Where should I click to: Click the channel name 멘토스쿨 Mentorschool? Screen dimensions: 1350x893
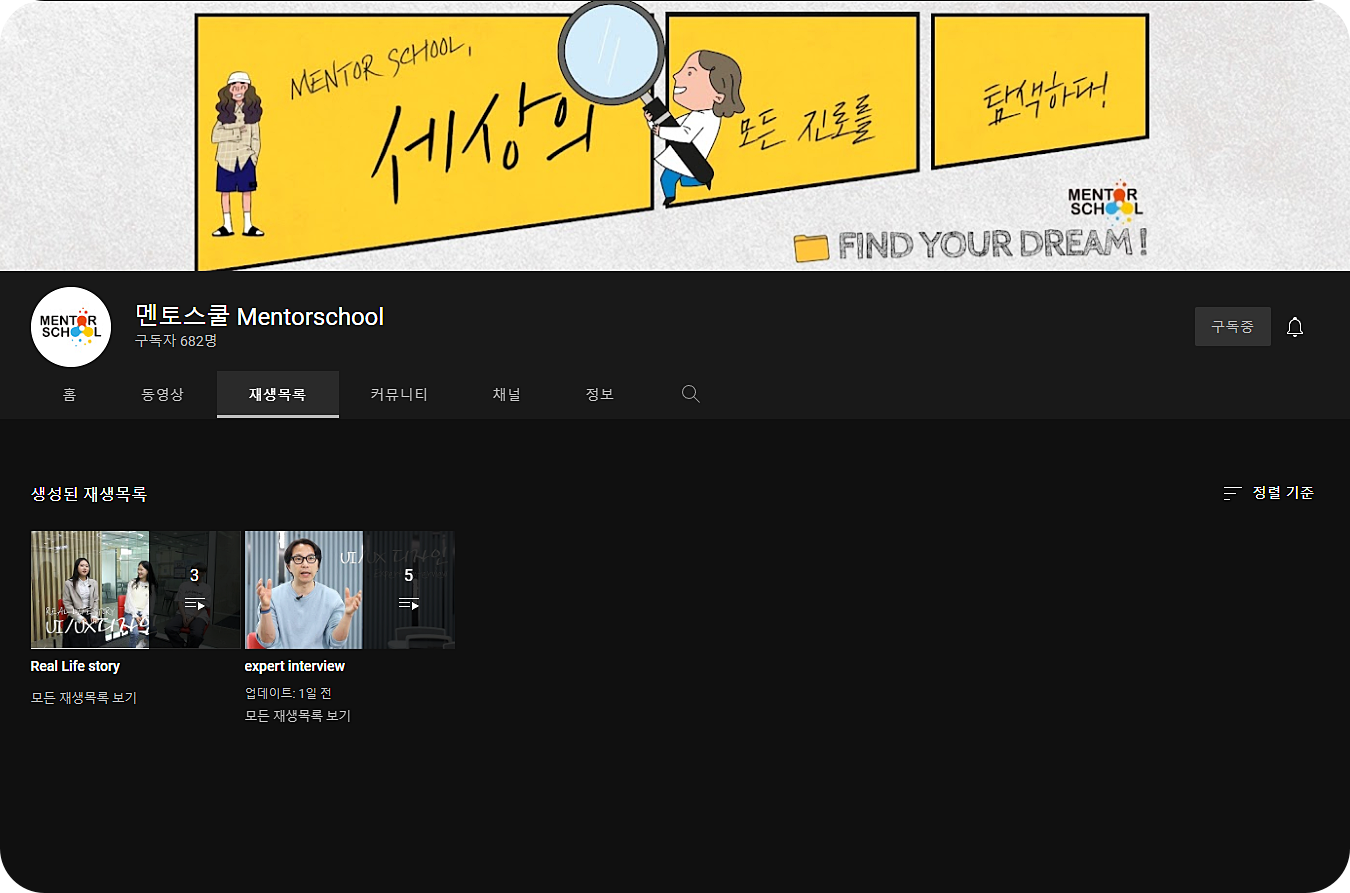click(259, 317)
